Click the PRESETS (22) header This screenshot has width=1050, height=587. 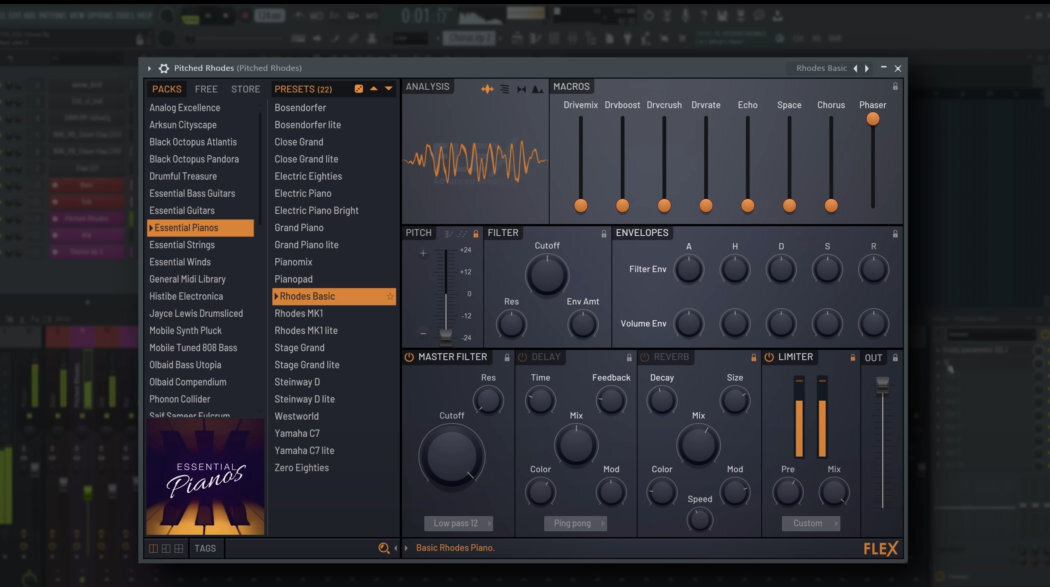[x=303, y=89]
